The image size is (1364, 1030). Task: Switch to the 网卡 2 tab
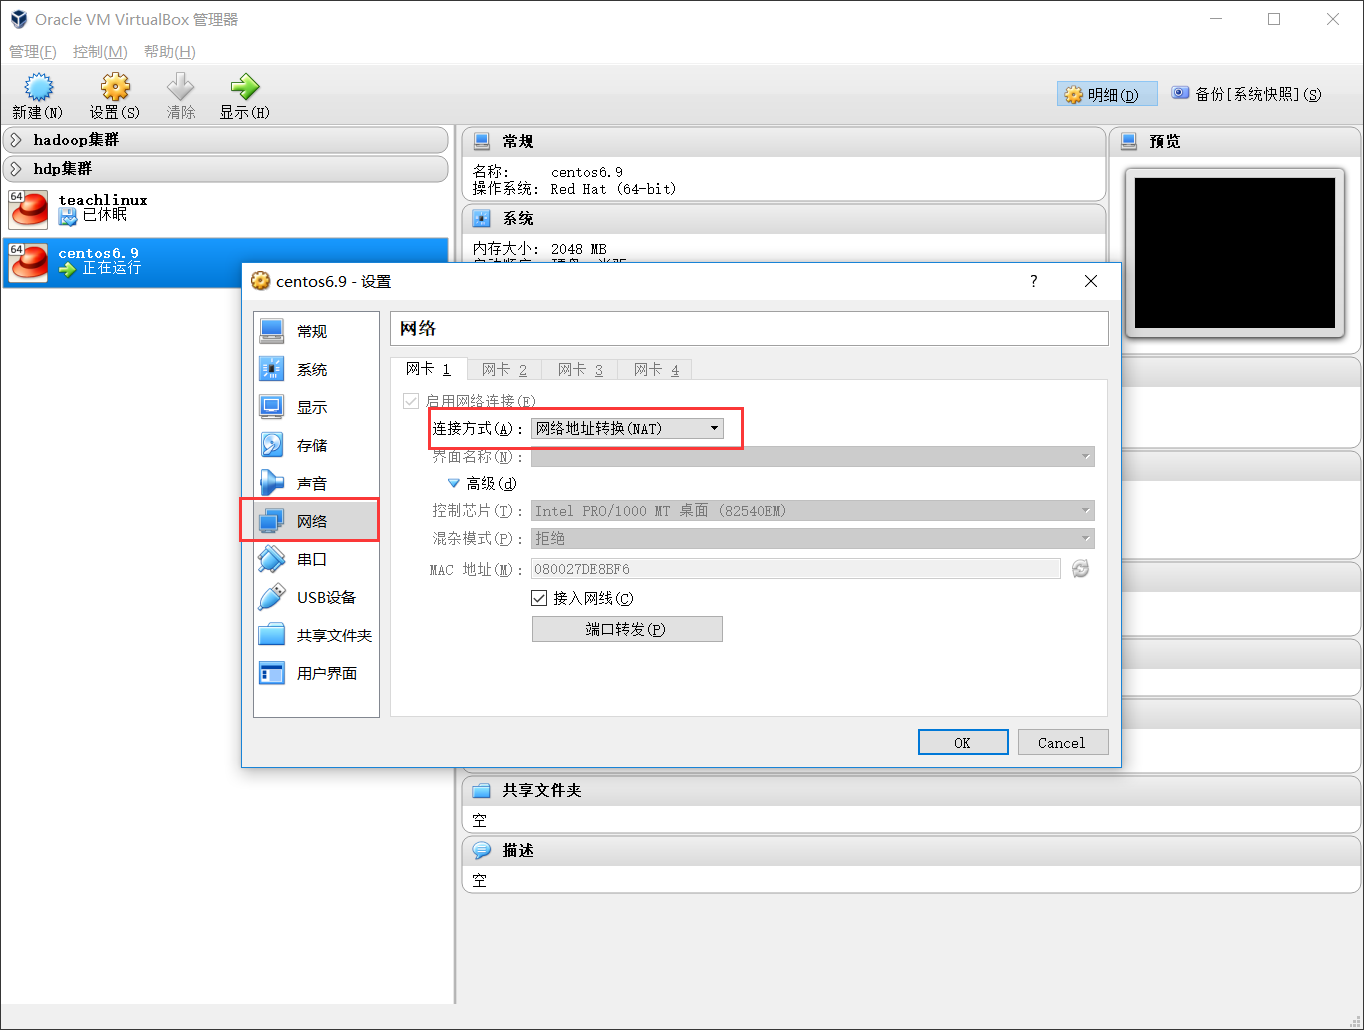504,369
